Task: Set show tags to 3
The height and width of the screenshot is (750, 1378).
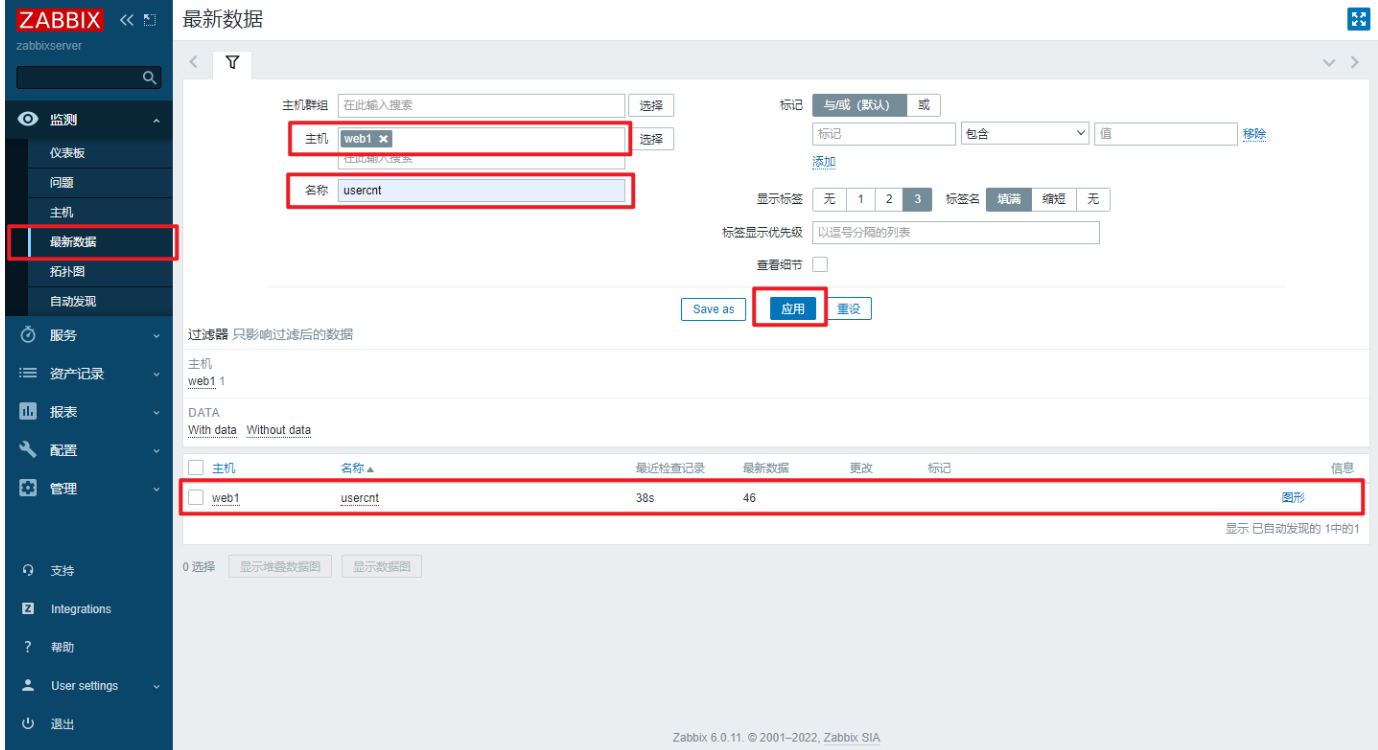Action: pyautogui.click(x=917, y=199)
